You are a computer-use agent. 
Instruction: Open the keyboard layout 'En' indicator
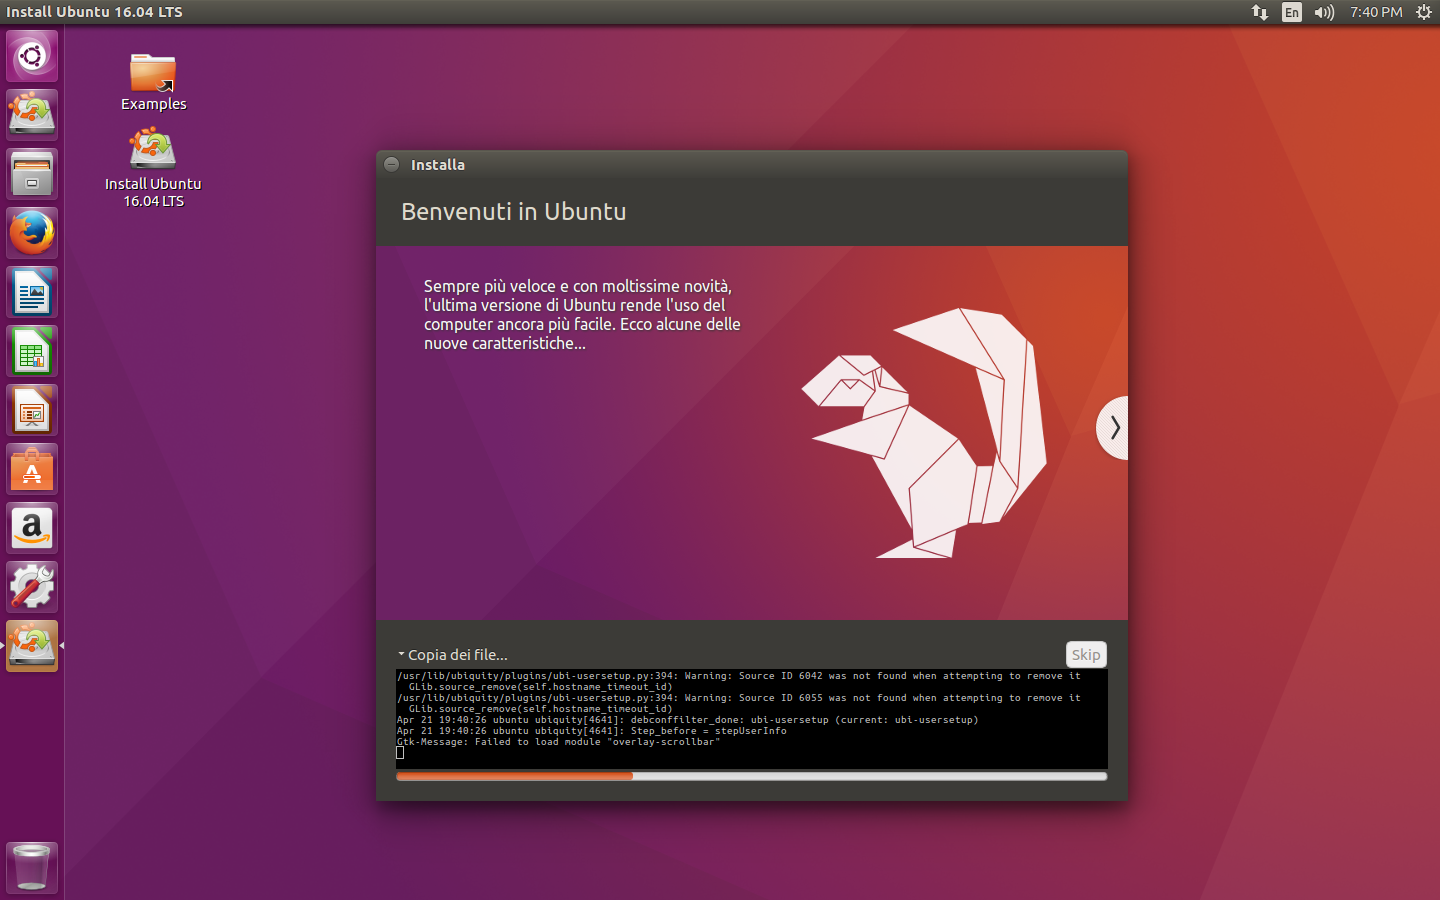[x=1291, y=13]
